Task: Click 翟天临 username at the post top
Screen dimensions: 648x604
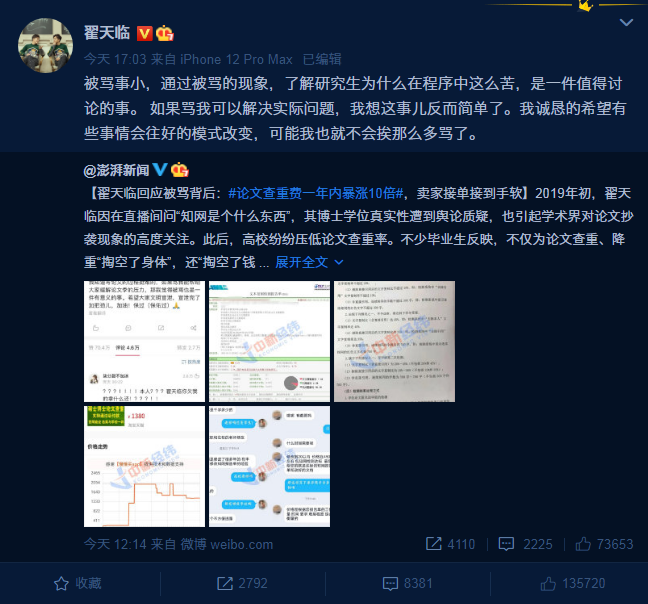Action: click(x=107, y=33)
